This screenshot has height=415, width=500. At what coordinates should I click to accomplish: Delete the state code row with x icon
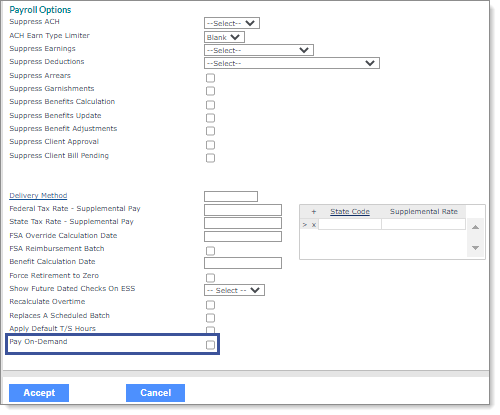click(x=314, y=225)
